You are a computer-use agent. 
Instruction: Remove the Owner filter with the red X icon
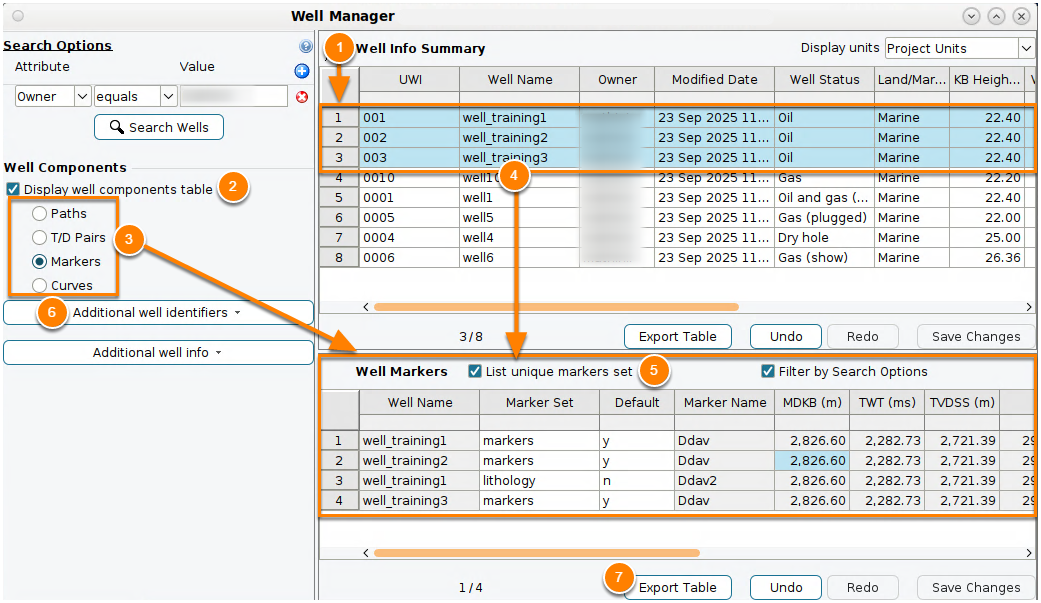pyautogui.click(x=302, y=97)
